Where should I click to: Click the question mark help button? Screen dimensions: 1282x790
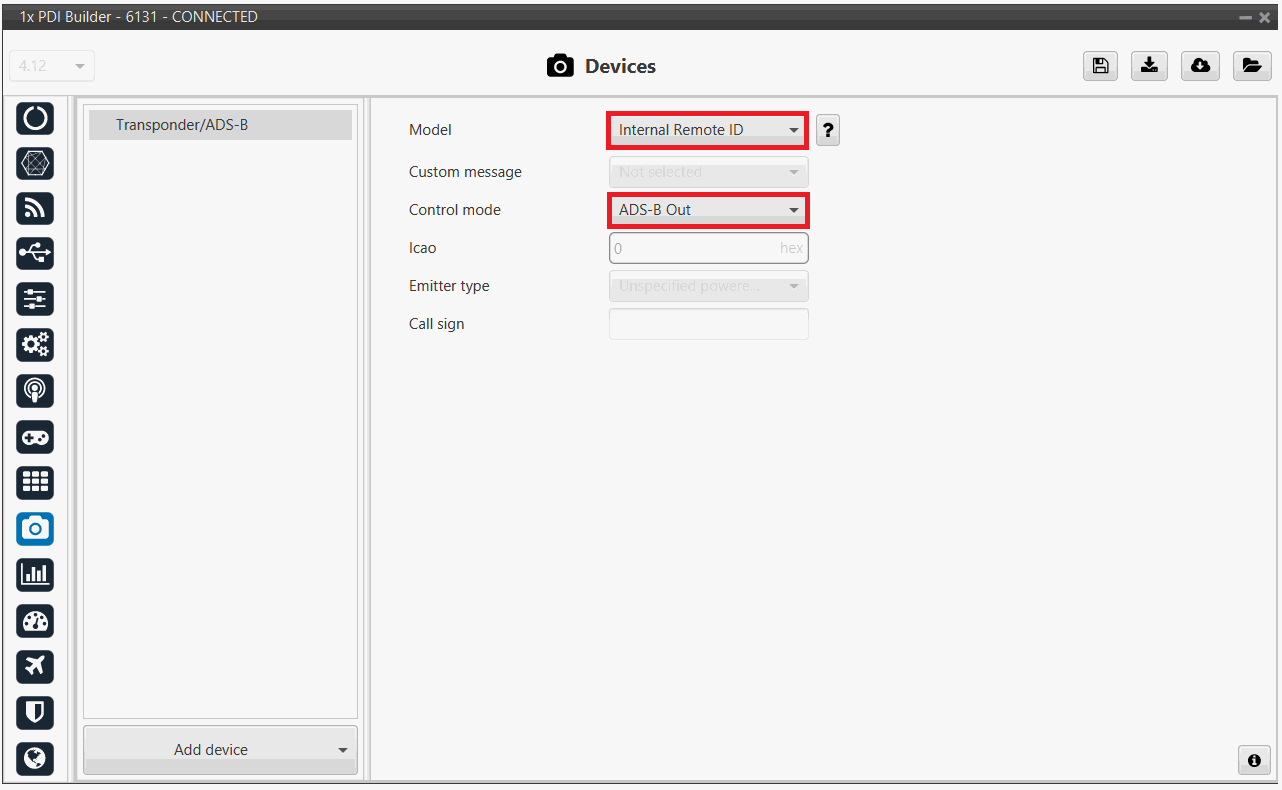[828, 130]
